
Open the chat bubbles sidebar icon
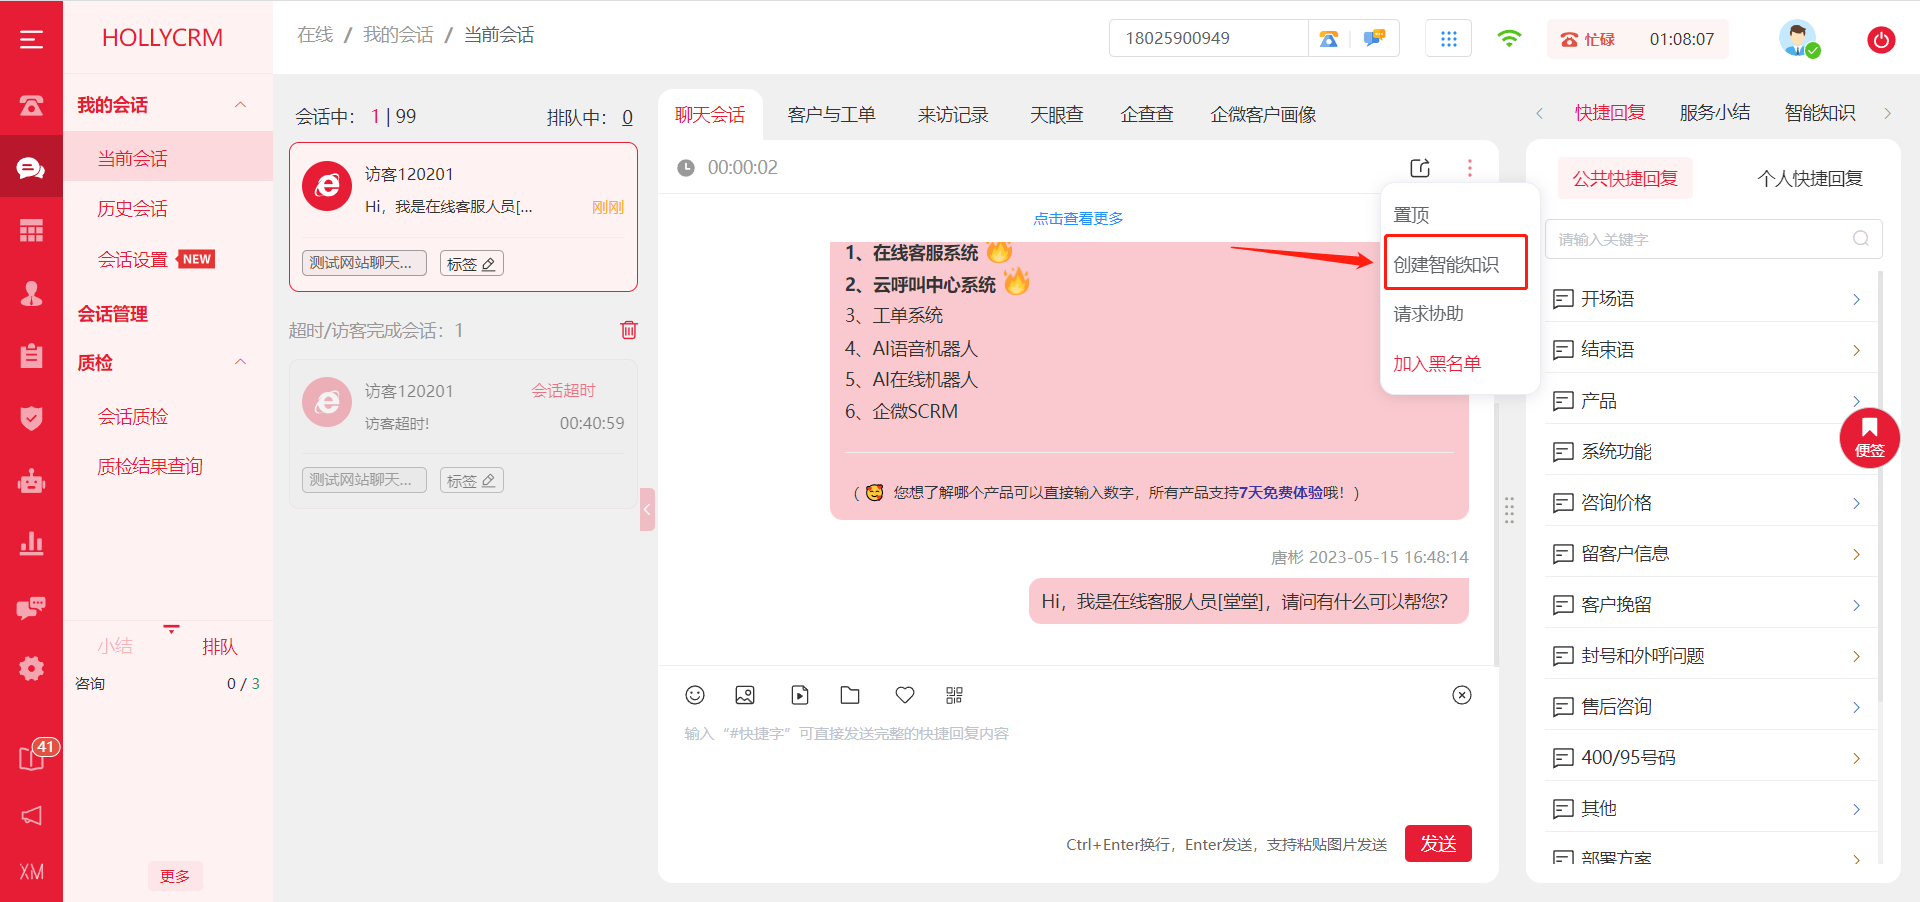pyautogui.click(x=31, y=168)
